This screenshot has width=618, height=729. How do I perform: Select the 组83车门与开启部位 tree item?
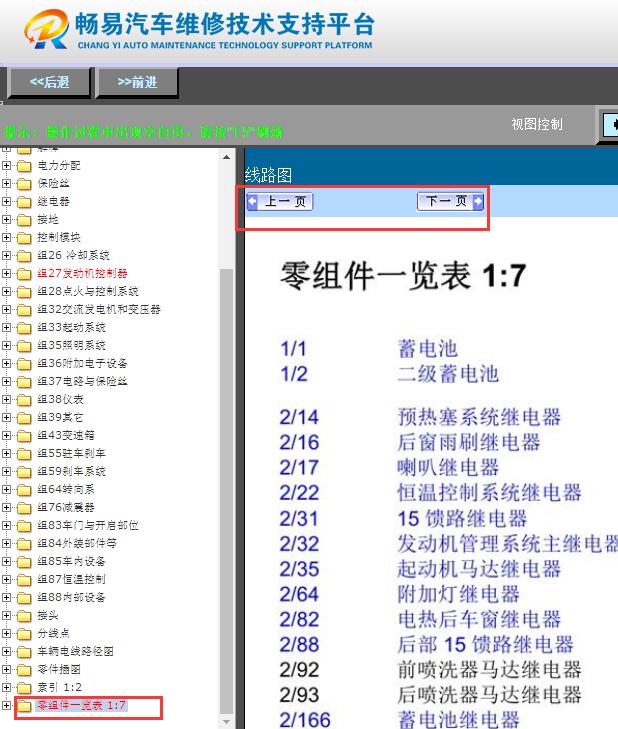coord(88,525)
